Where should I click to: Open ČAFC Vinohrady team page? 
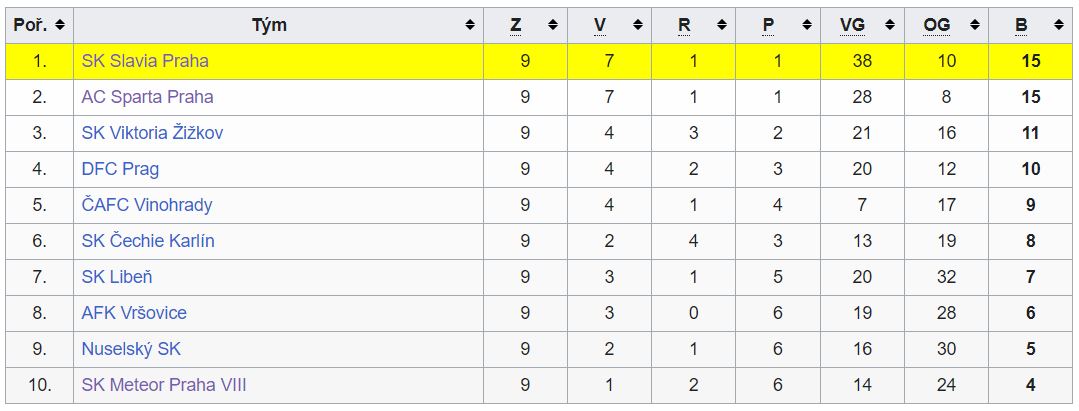[x=147, y=204]
